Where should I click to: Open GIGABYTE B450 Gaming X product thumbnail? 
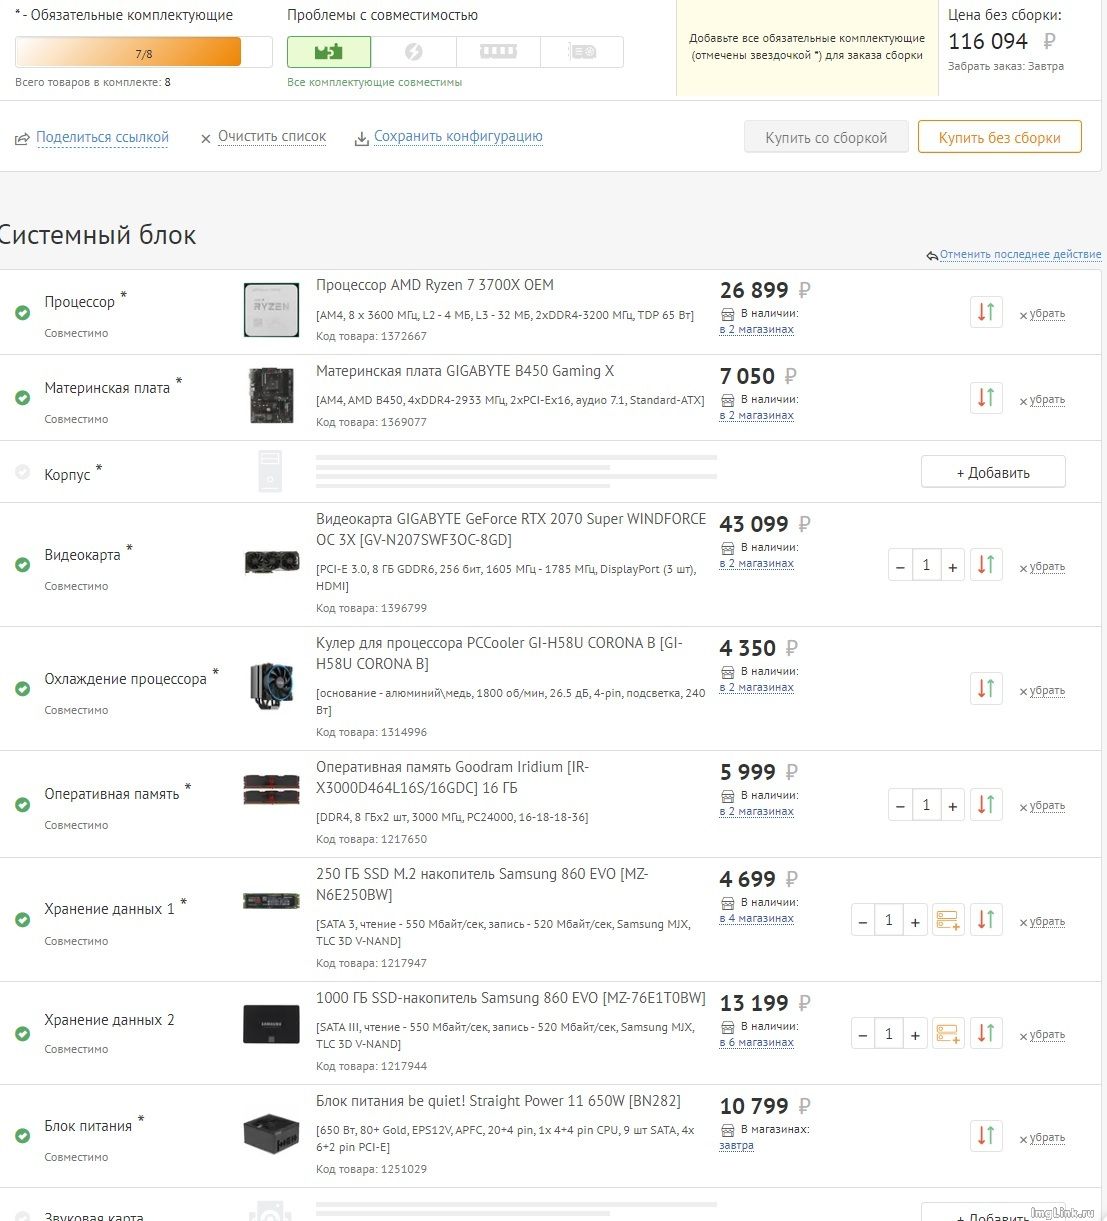coord(271,396)
